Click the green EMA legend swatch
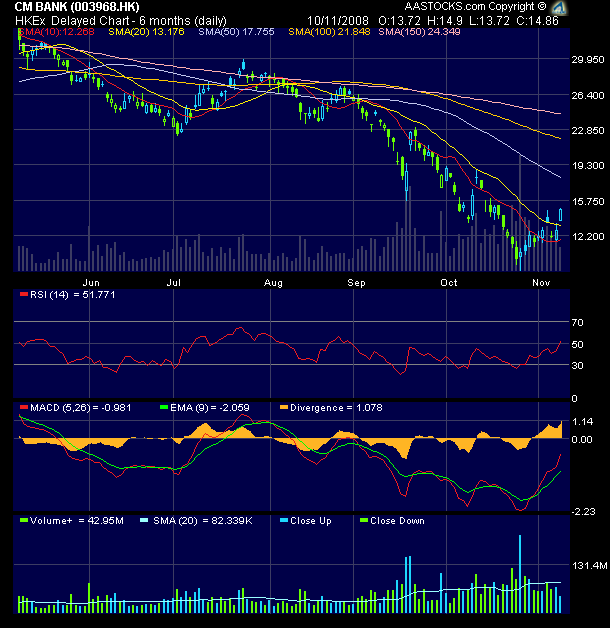 (x=163, y=407)
